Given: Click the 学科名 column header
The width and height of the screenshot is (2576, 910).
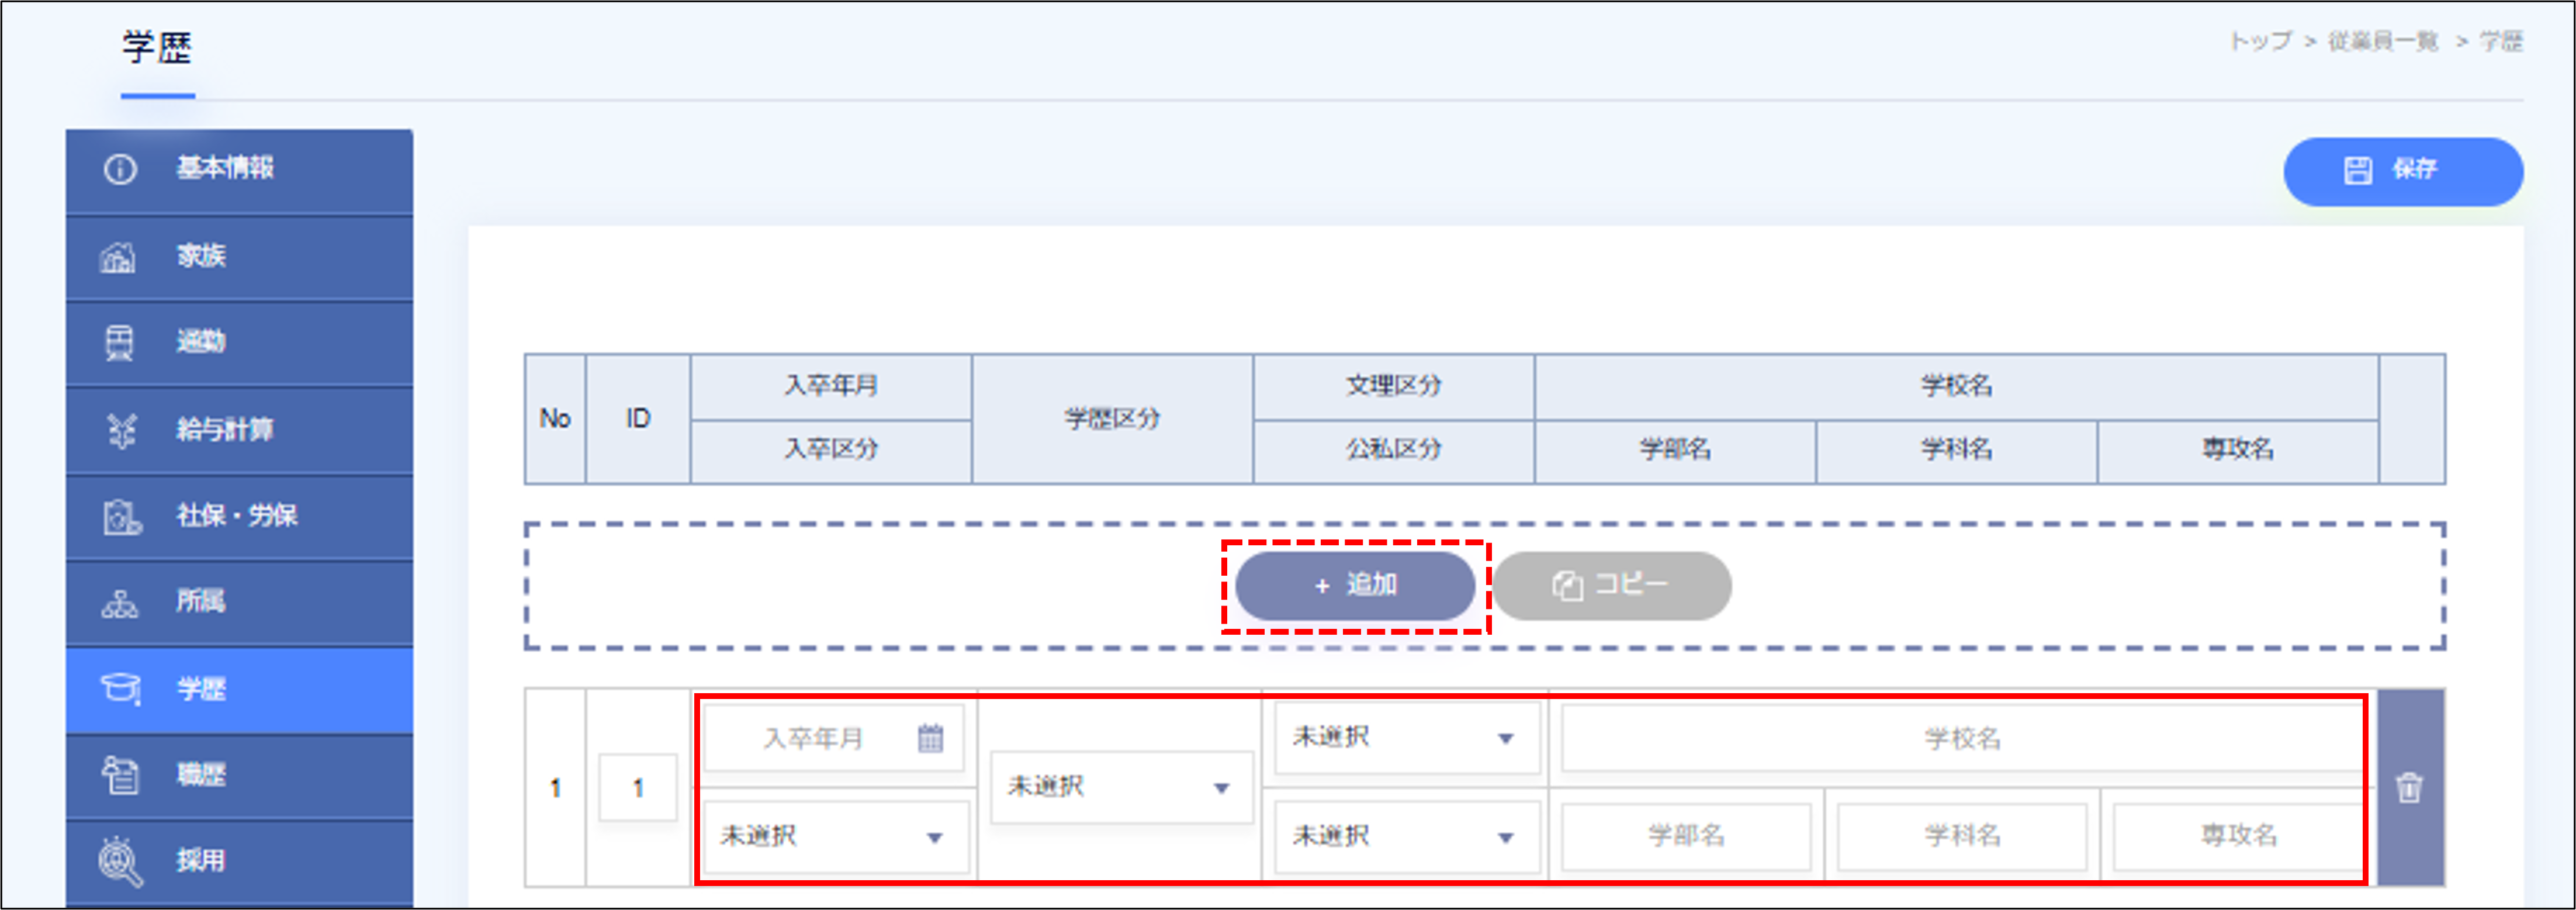Looking at the screenshot, I should [x=1956, y=451].
